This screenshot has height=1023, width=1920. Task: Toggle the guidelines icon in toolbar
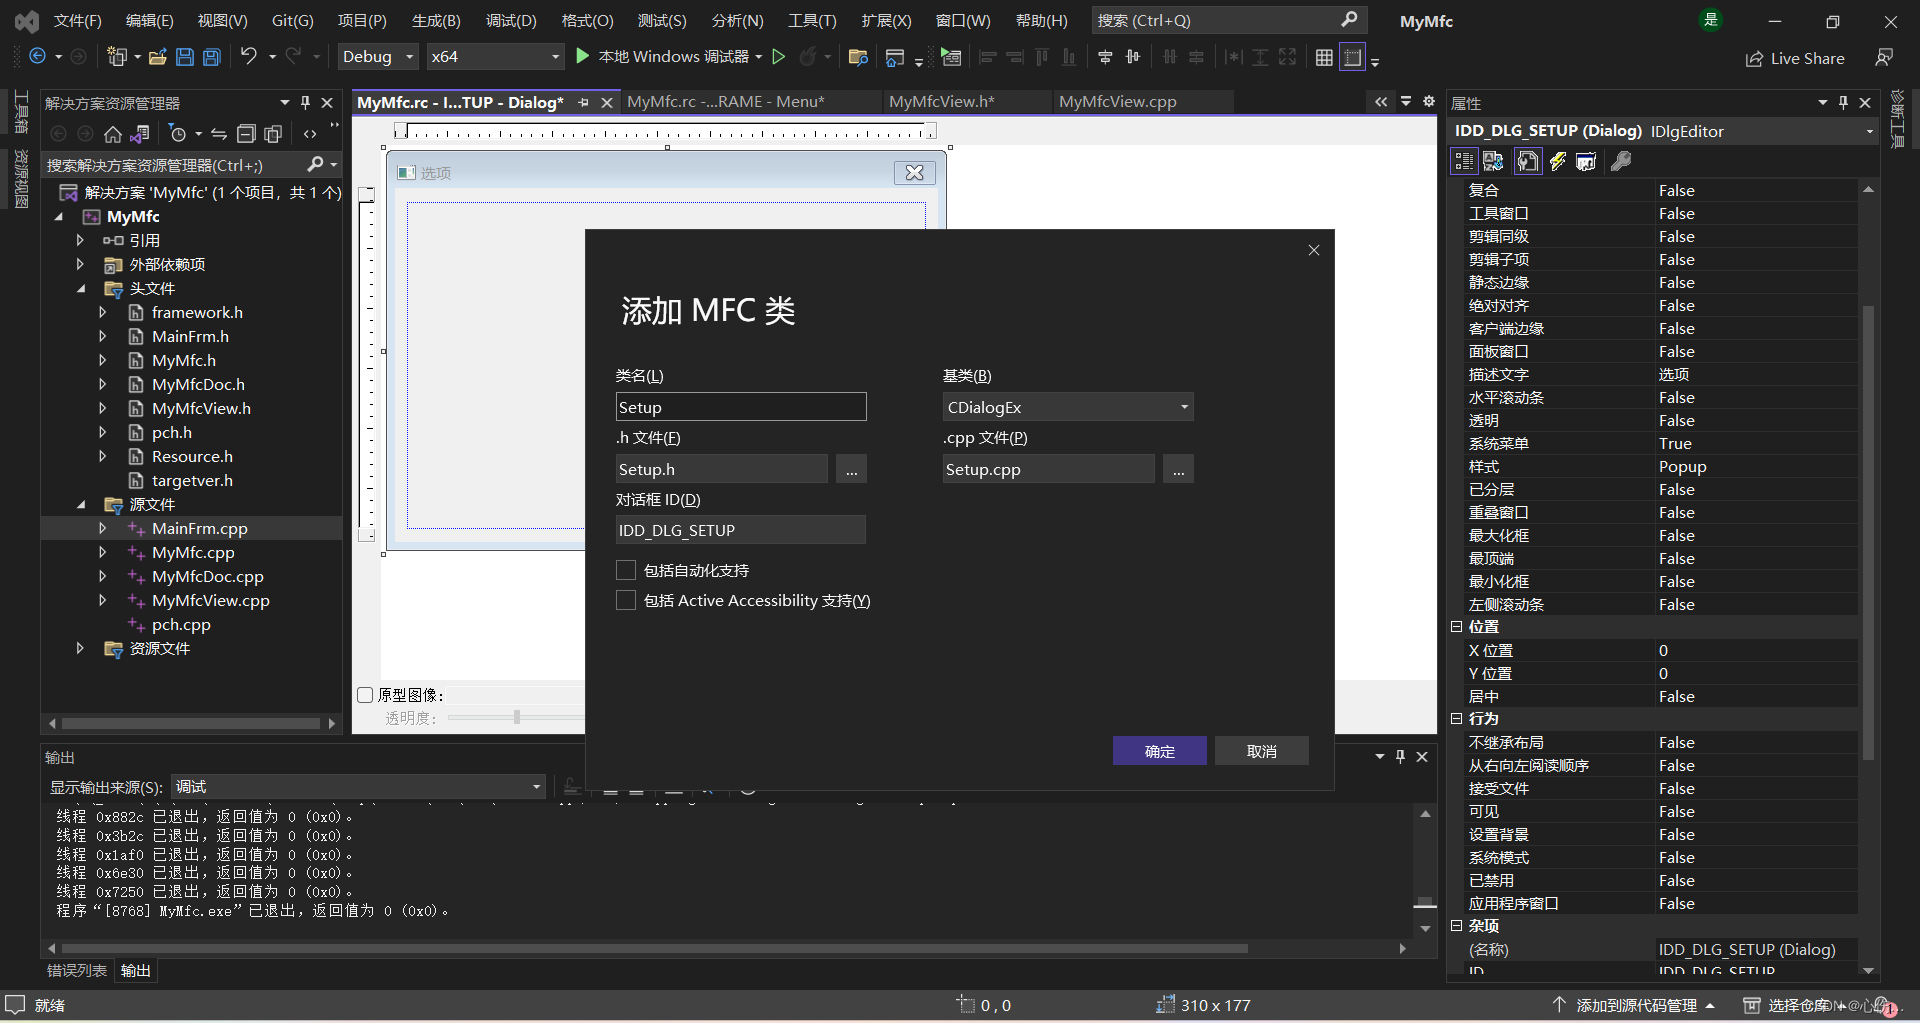[x=1352, y=57]
